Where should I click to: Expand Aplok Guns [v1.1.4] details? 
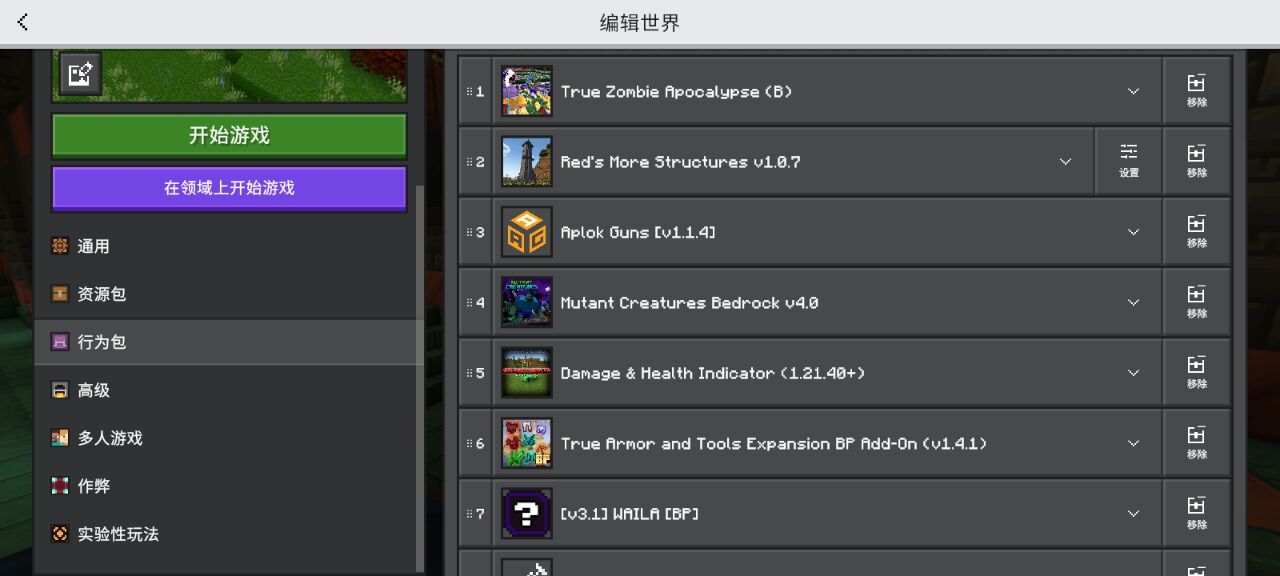pyautogui.click(x=1133, y=232)
